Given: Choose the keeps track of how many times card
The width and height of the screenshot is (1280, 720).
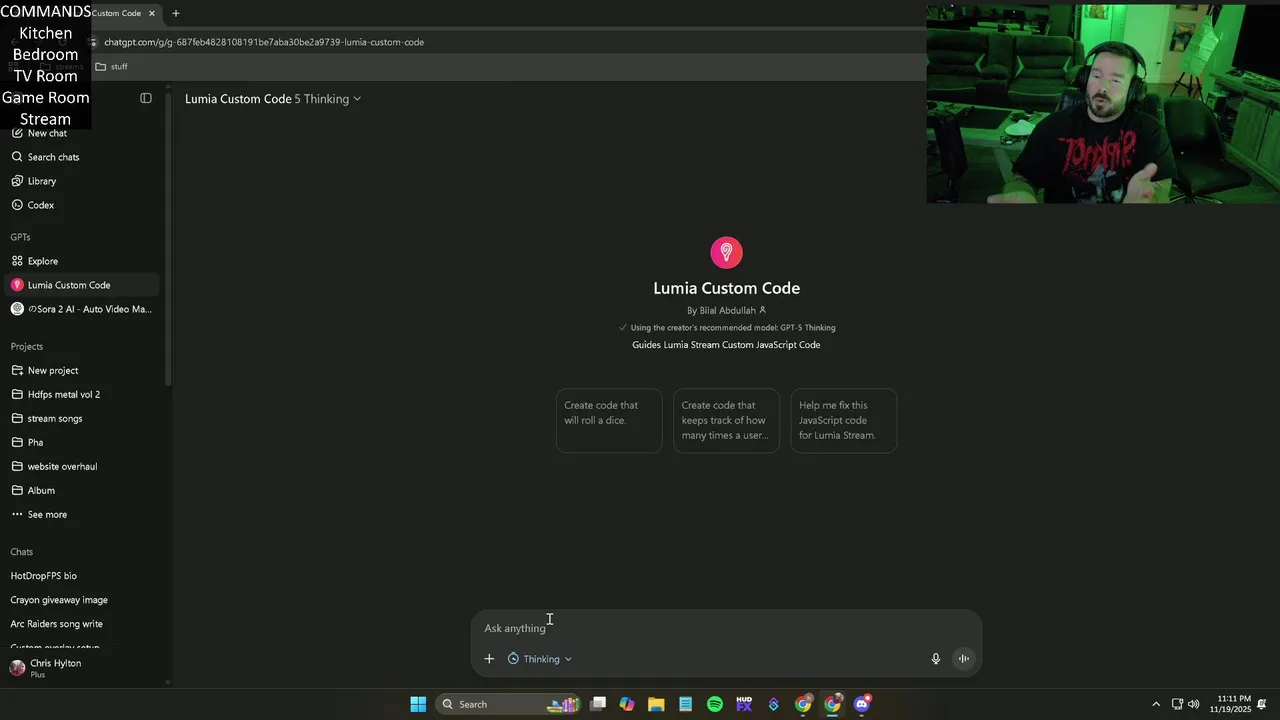Looking at the screenshot, I should [726, 420].
